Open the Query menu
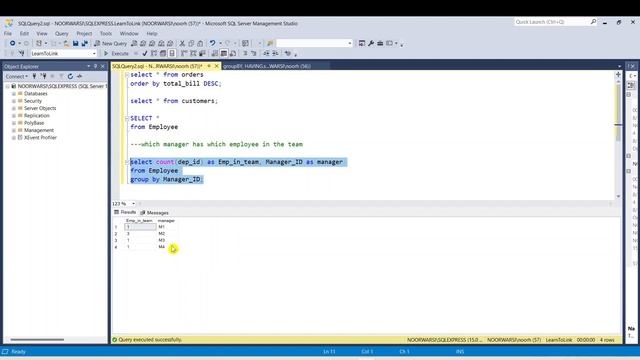 62,33
